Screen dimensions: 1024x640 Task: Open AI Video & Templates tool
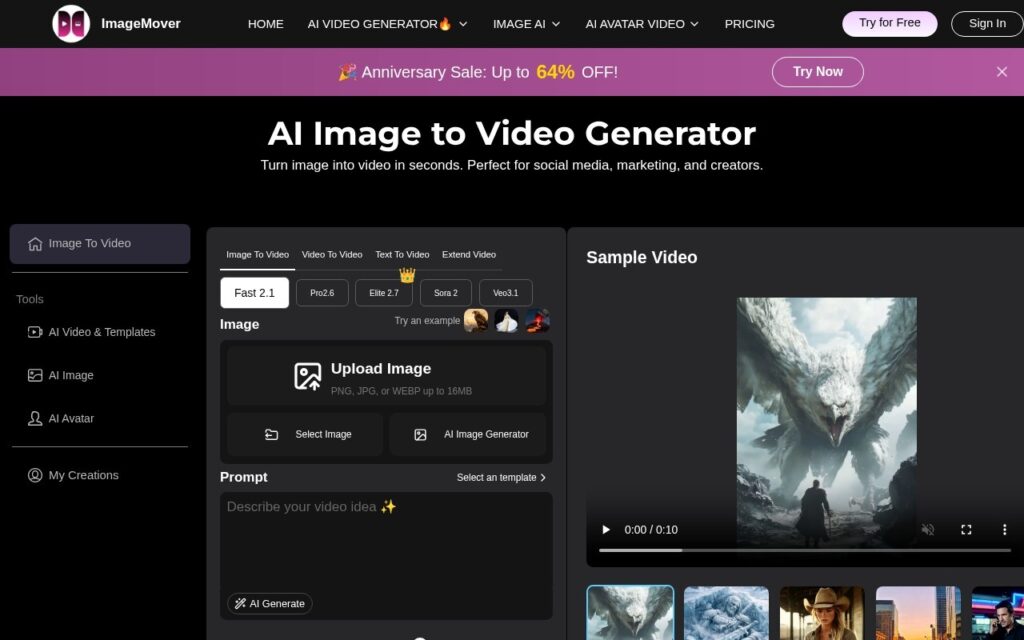click(x=91, y=332)
